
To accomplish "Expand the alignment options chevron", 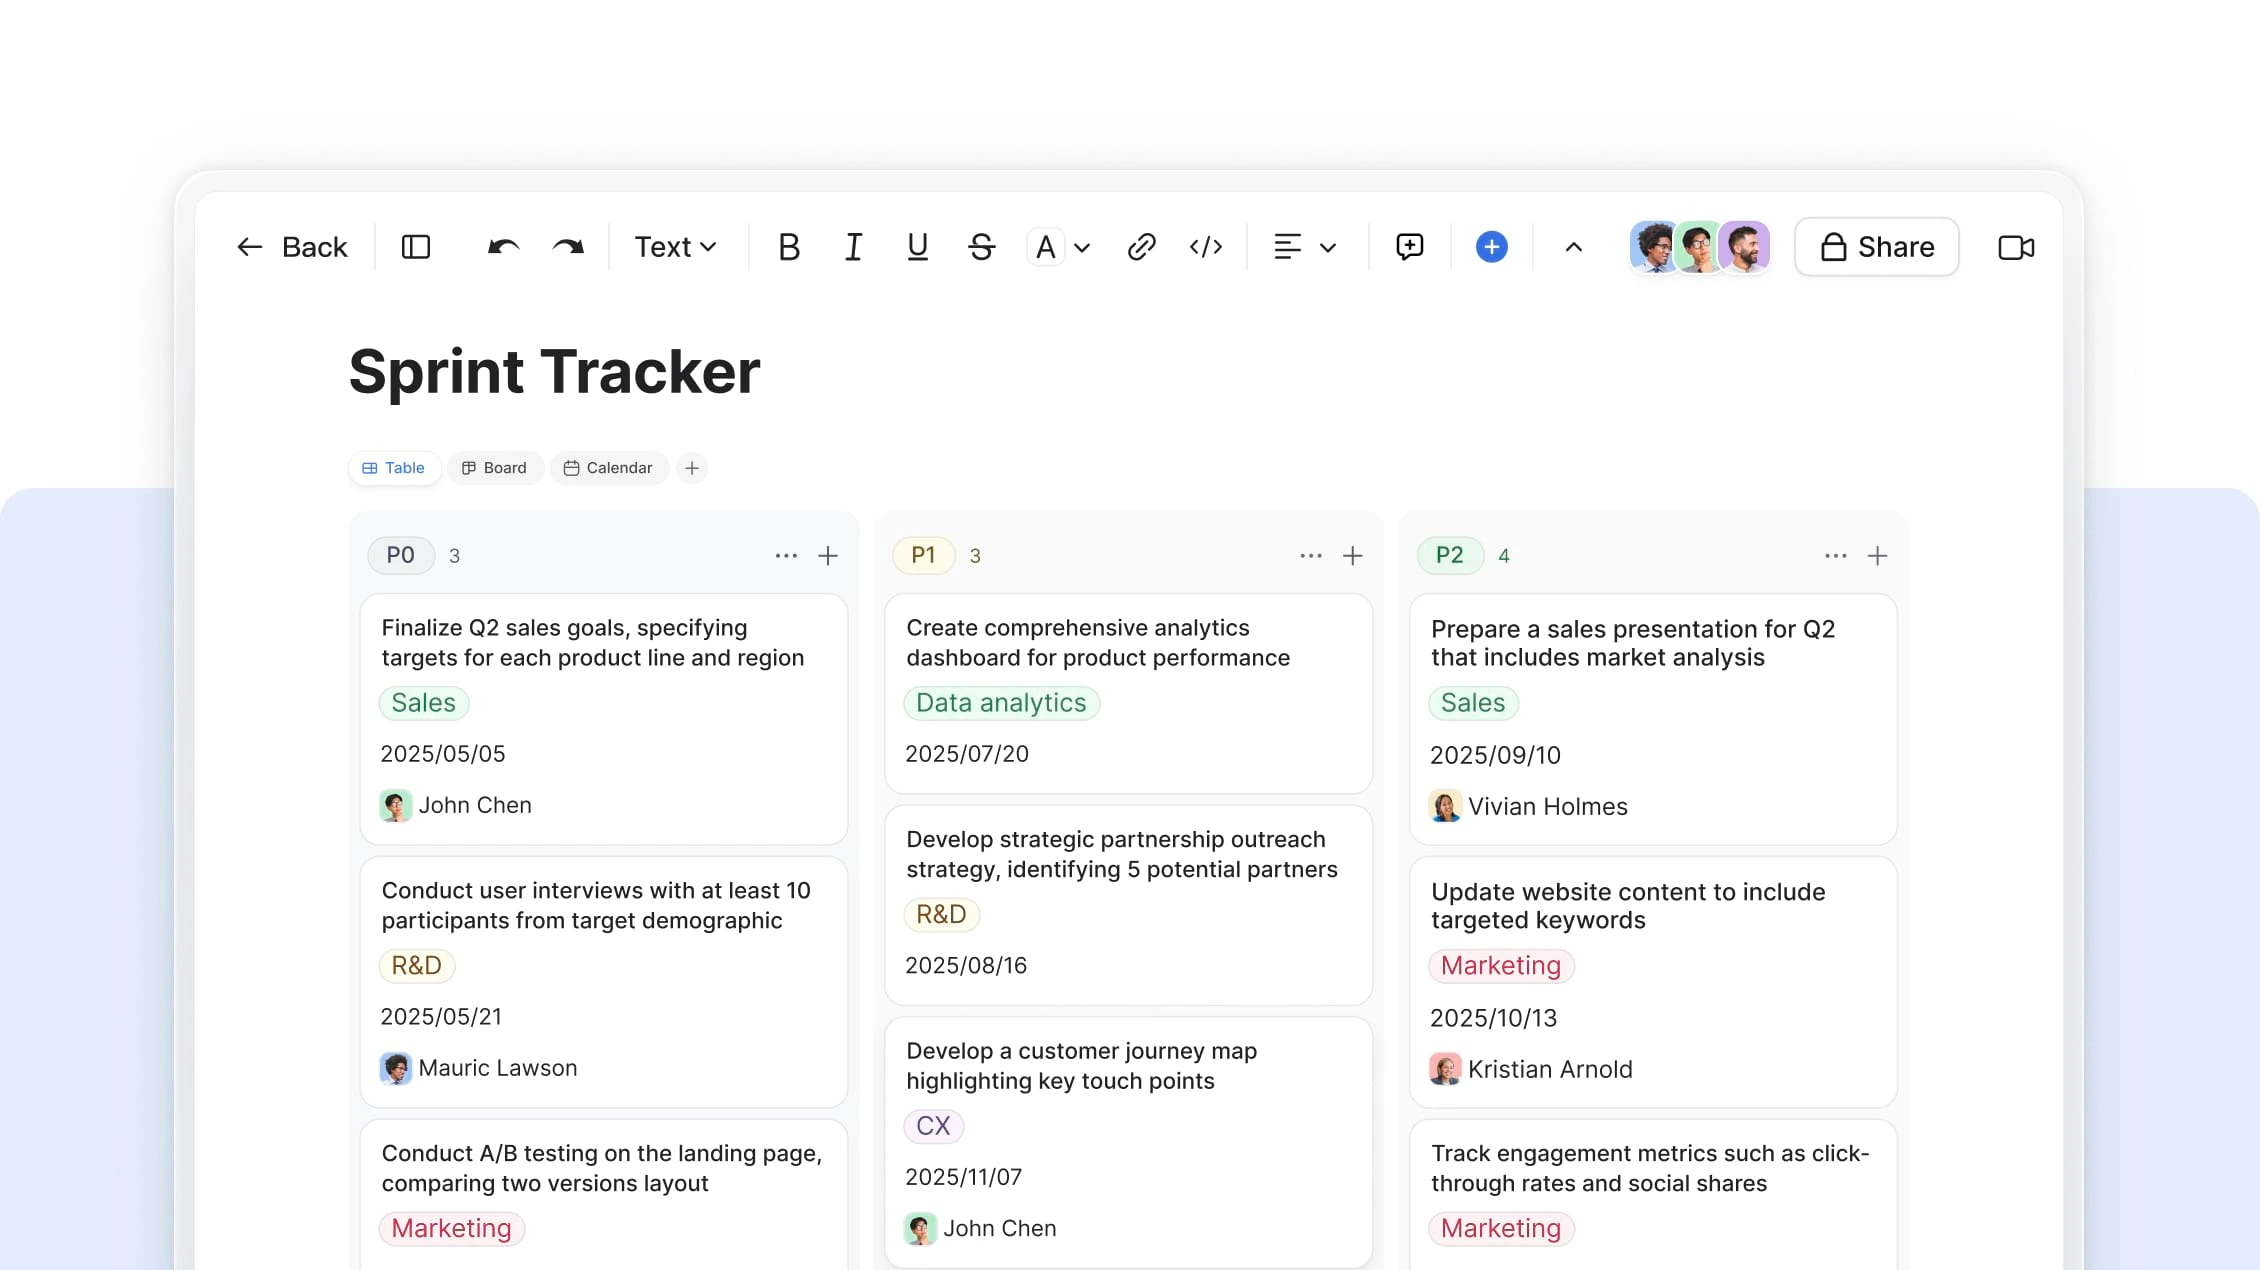I will 1328,248.
